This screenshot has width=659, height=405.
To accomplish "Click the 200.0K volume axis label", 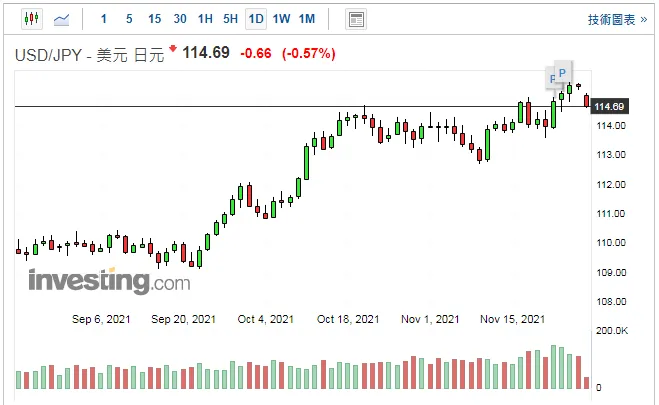I will click(612, 331).
